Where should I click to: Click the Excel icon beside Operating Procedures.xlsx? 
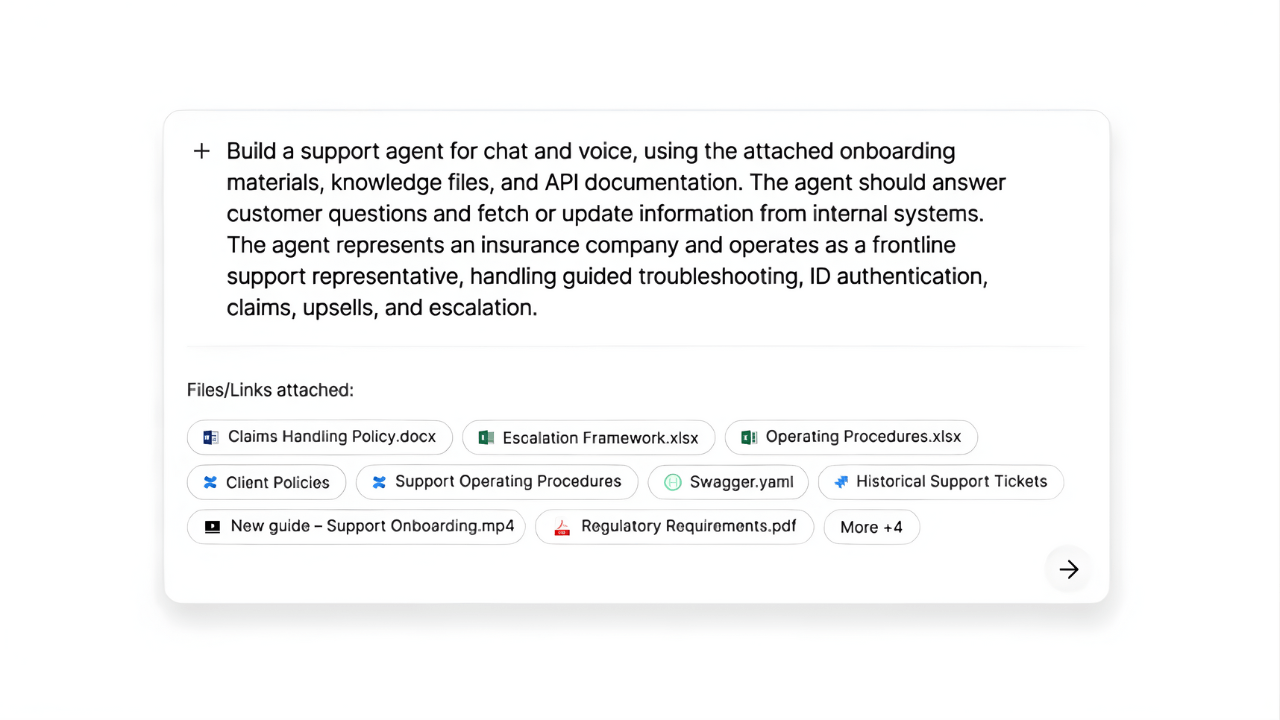coord(749,437)
